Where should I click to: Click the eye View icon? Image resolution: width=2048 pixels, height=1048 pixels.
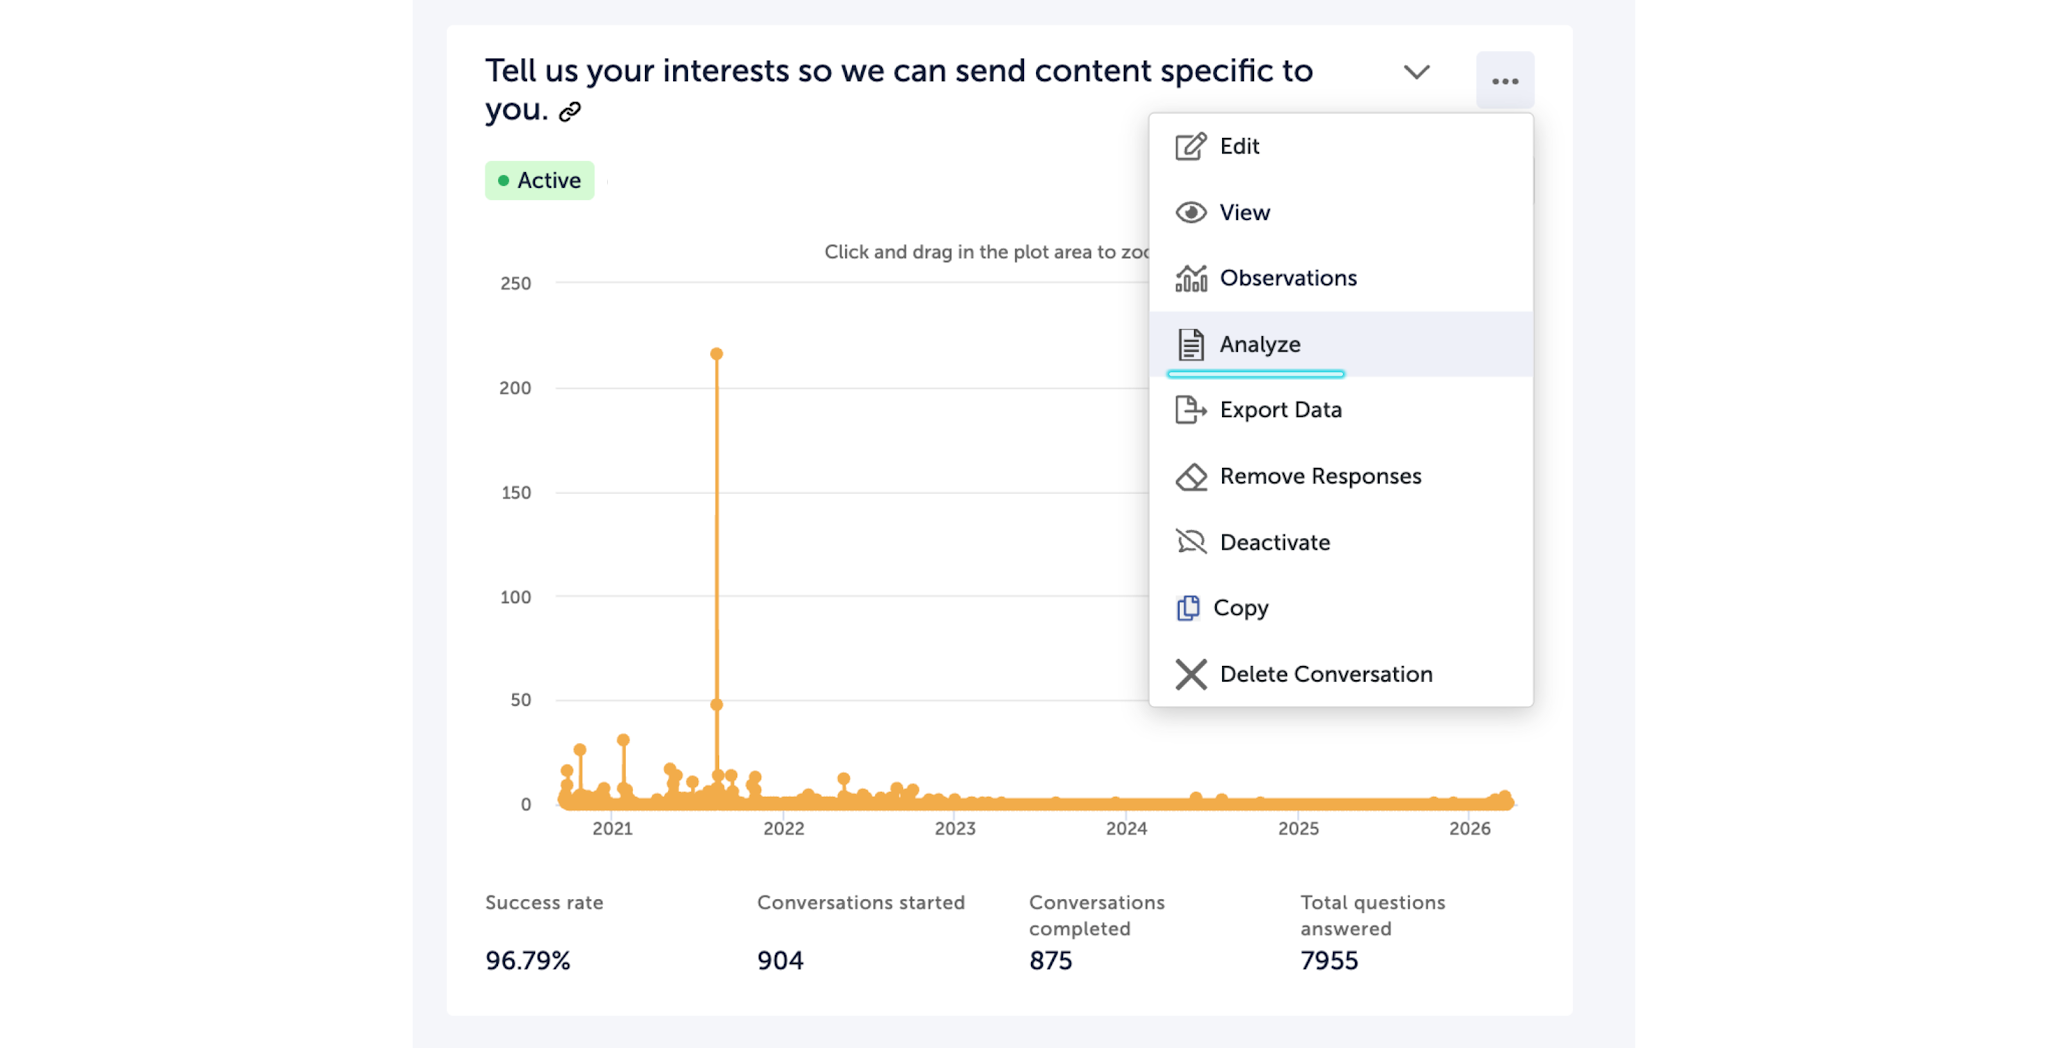tap(1190, 213)
